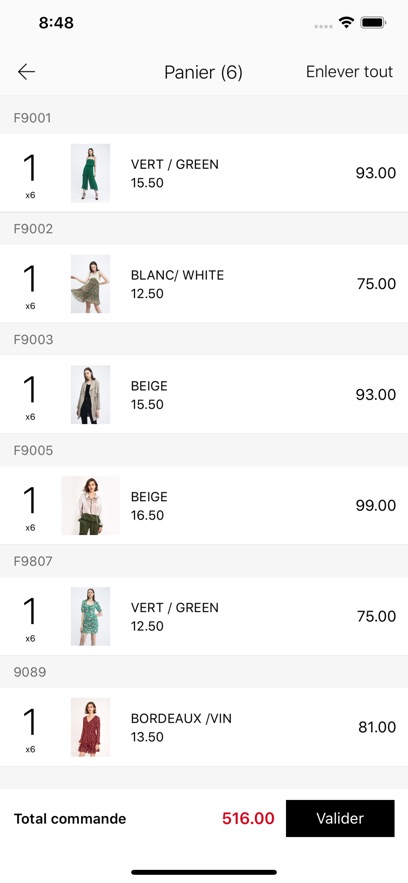Open the F9002 white dress thumbnail
The height and width of the screenshot is (883, 408).
(90, 284)
